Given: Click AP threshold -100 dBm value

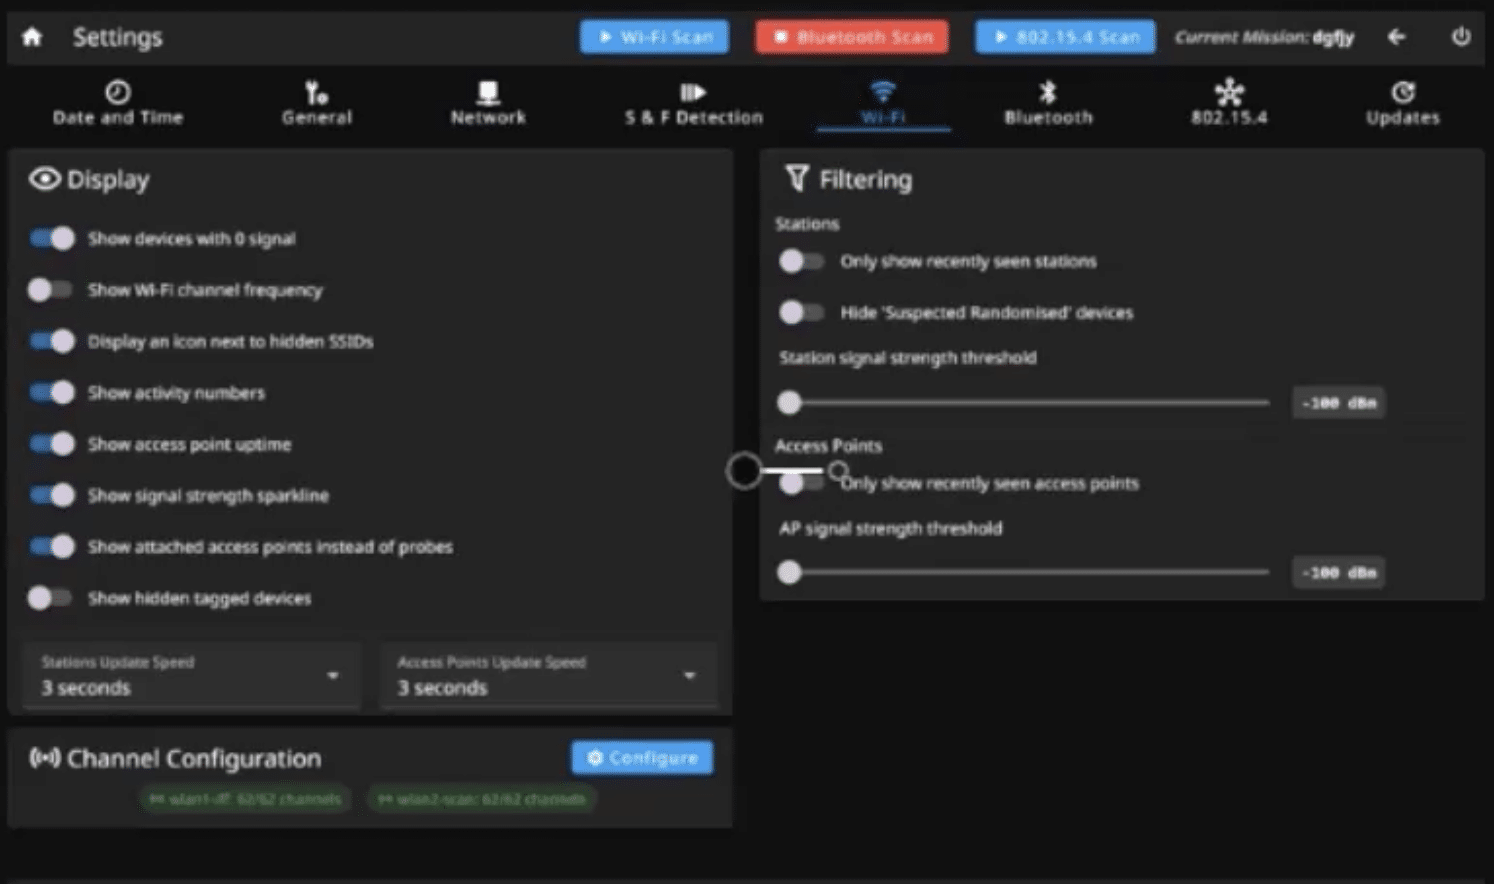Looking at the screenshot, I should (x=1338, y=573).
